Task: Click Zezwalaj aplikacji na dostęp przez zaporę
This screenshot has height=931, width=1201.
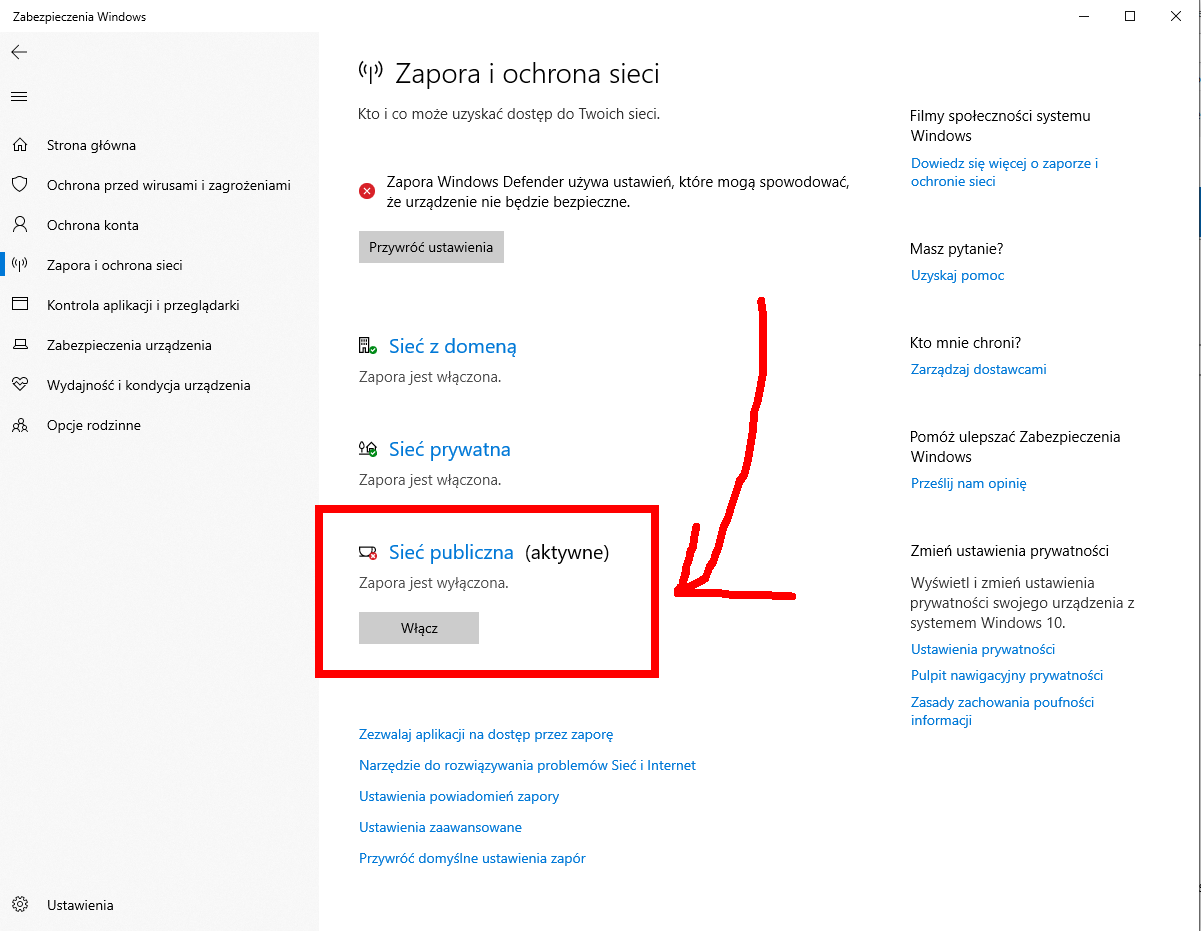Action: click(x=486, y=734)
